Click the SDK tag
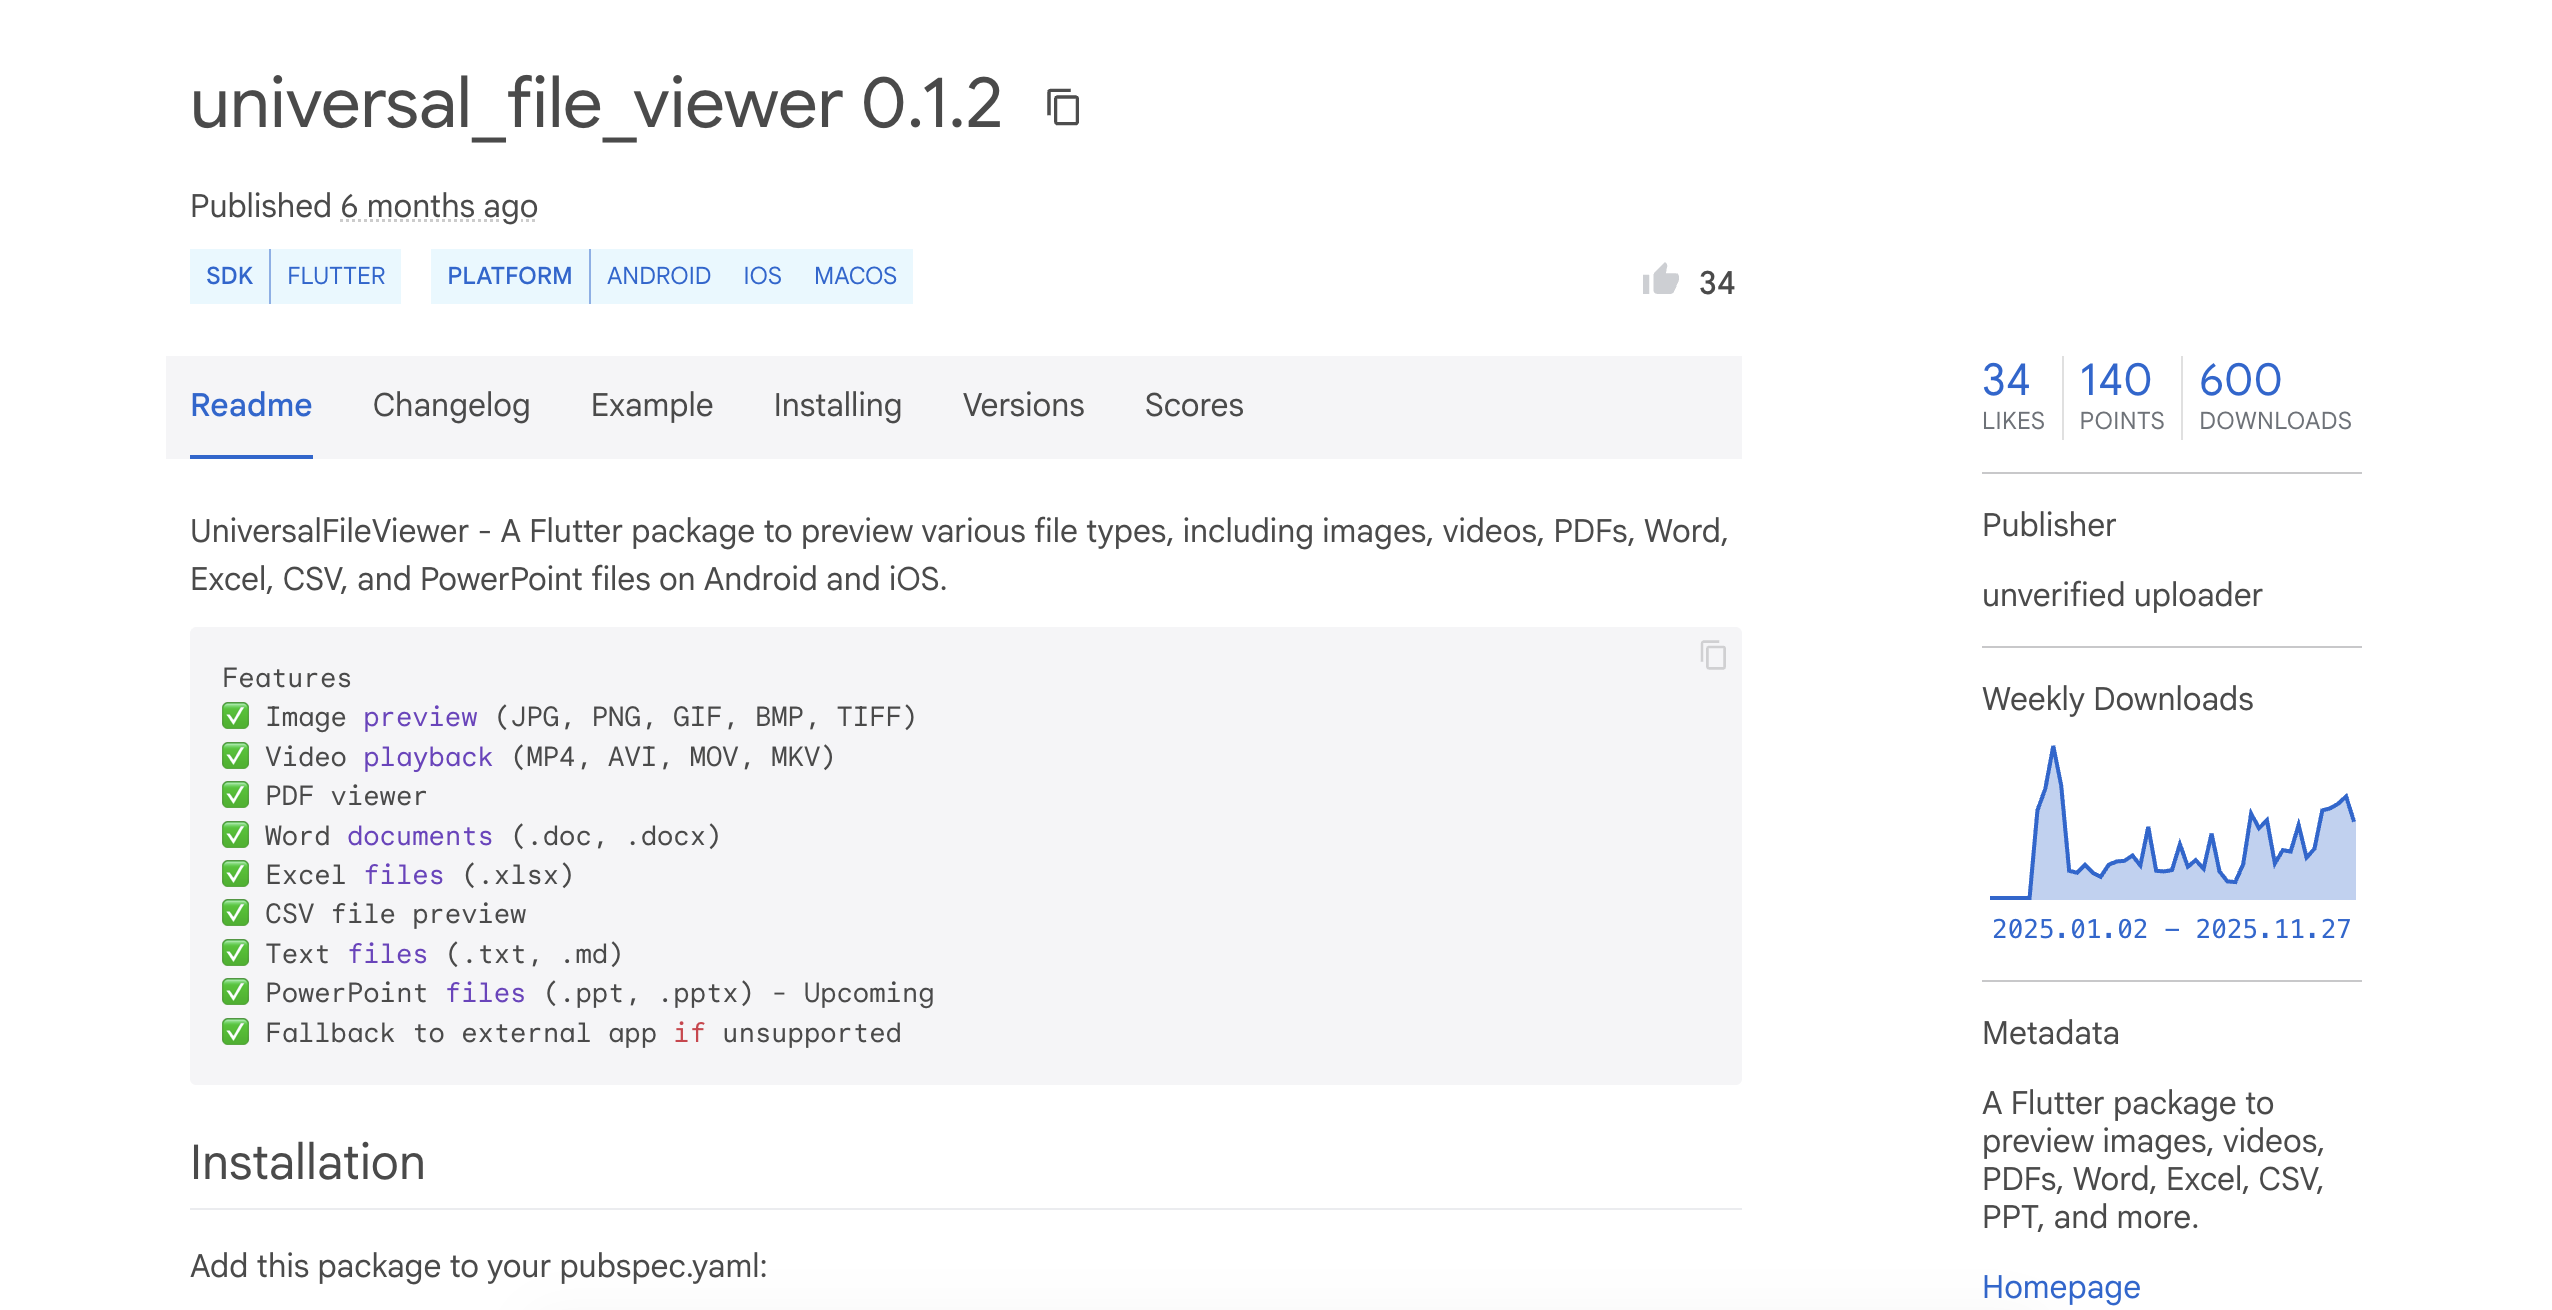 coord(229,276)
